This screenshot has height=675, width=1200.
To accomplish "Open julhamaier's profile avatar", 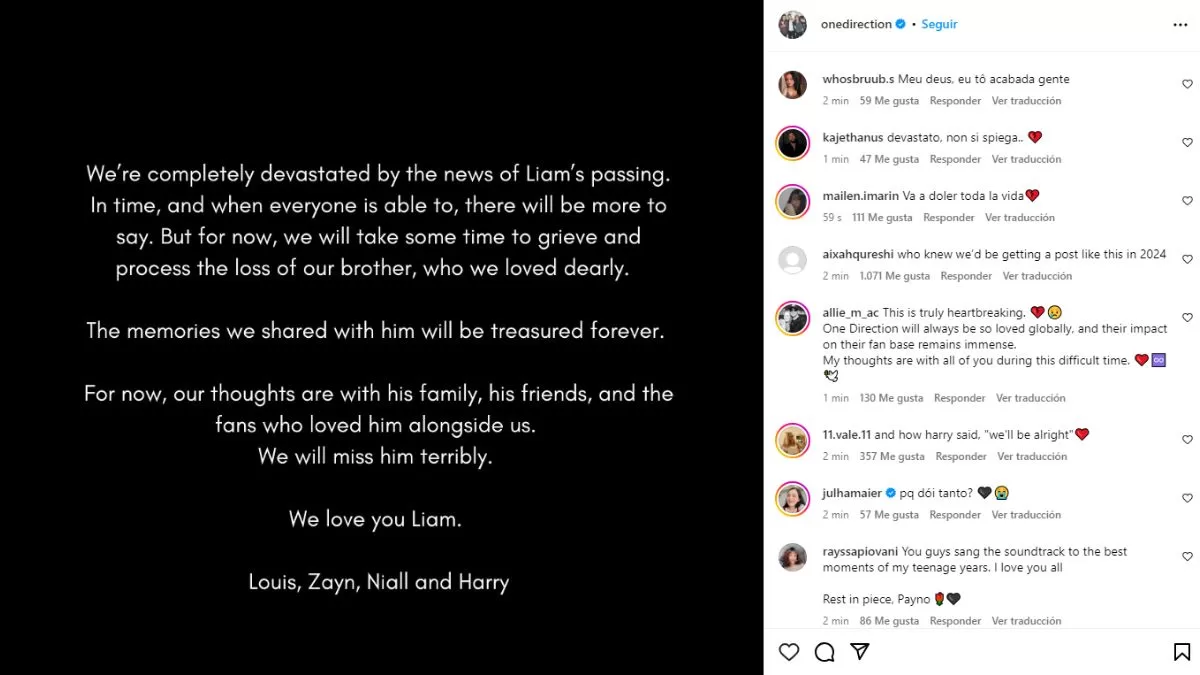I will coord(793,498).
